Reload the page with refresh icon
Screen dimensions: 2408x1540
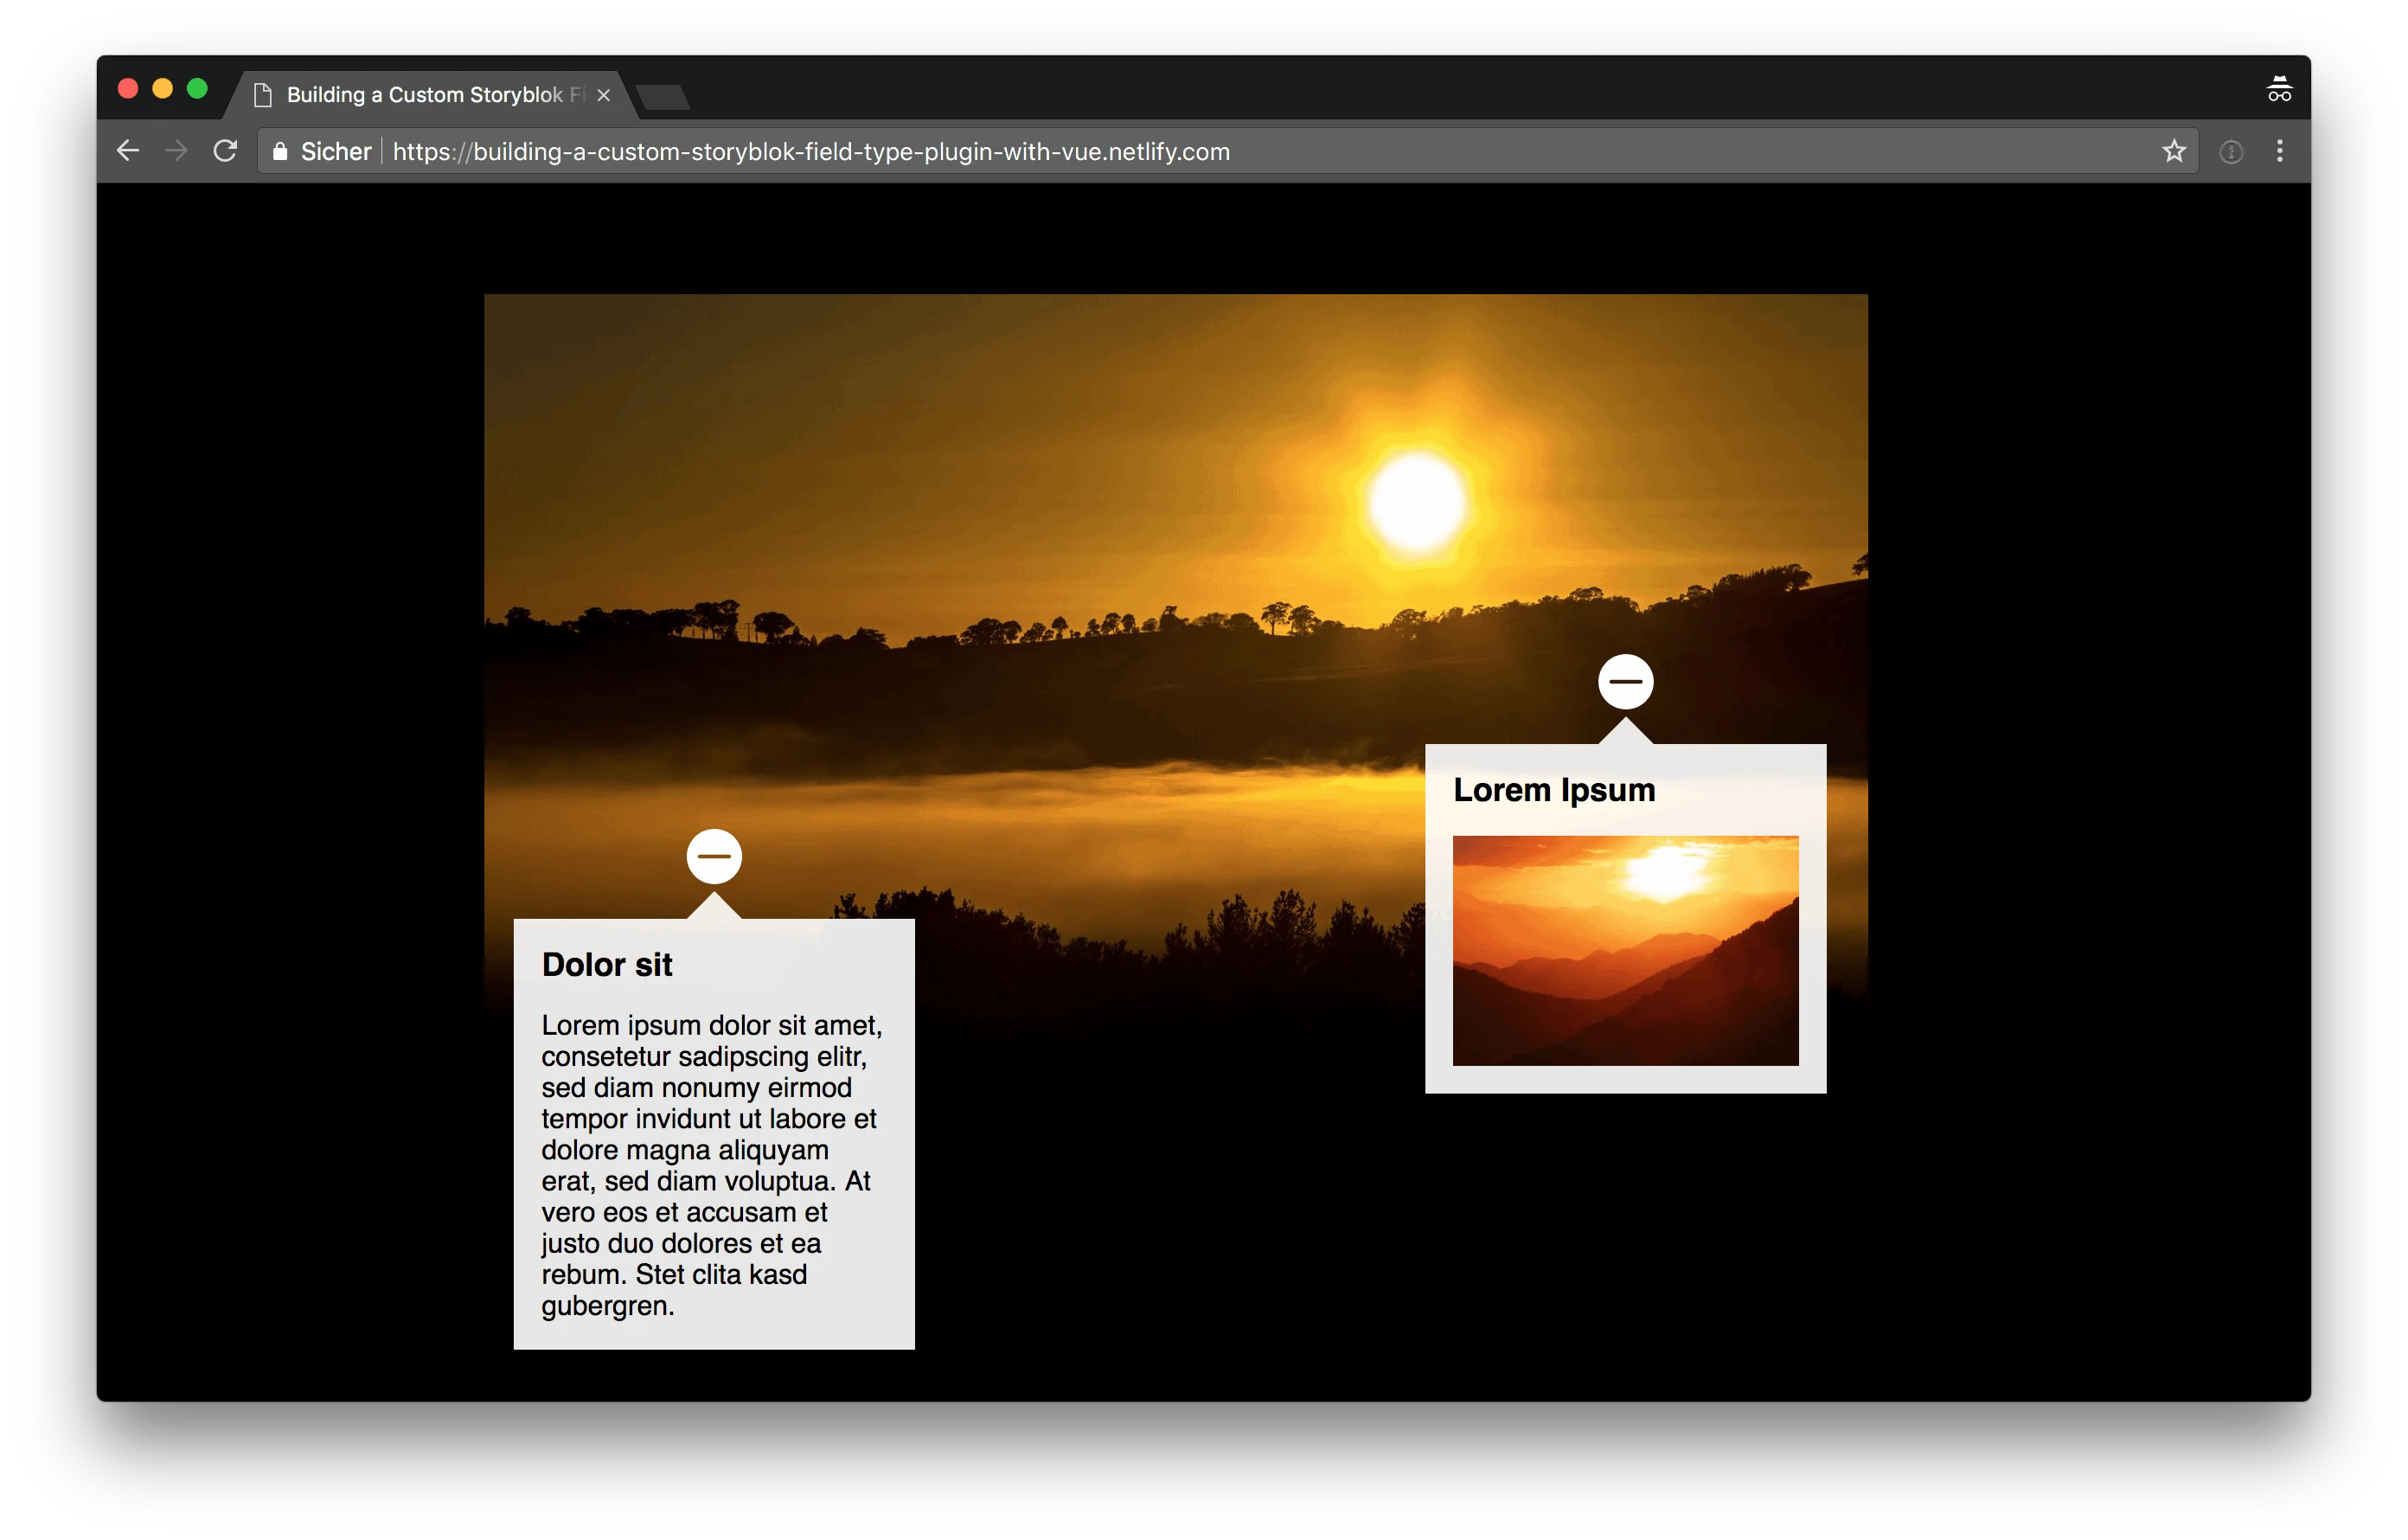pyautogui.click(x=225, y=151)
